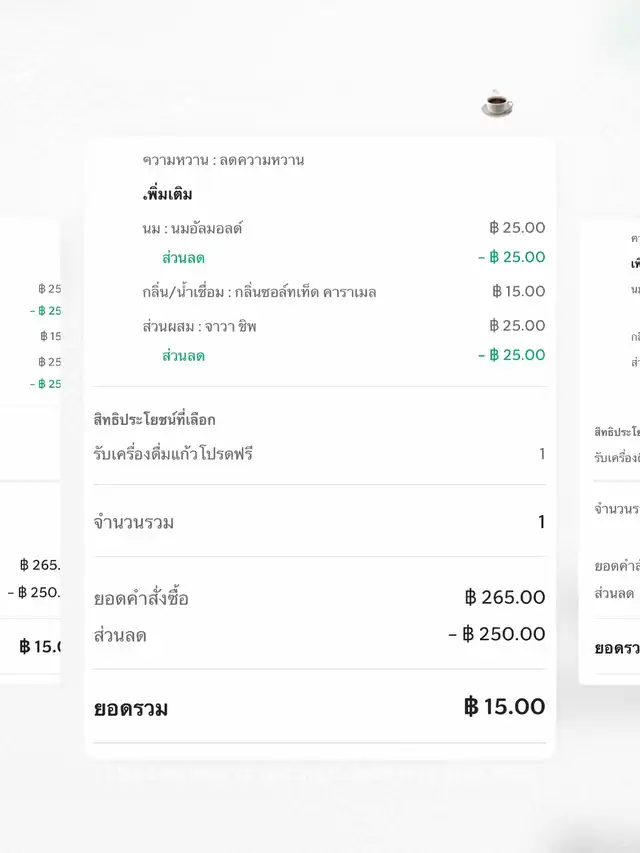Select the salted caramel syrup row label

click(x=259, y=292)
